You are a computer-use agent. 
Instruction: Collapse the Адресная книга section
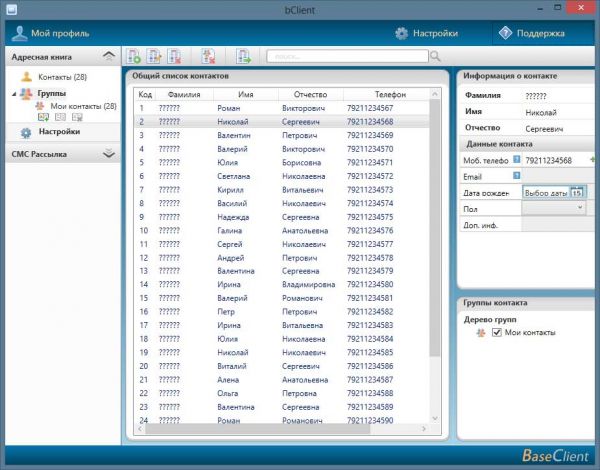(x=108, y=57)
